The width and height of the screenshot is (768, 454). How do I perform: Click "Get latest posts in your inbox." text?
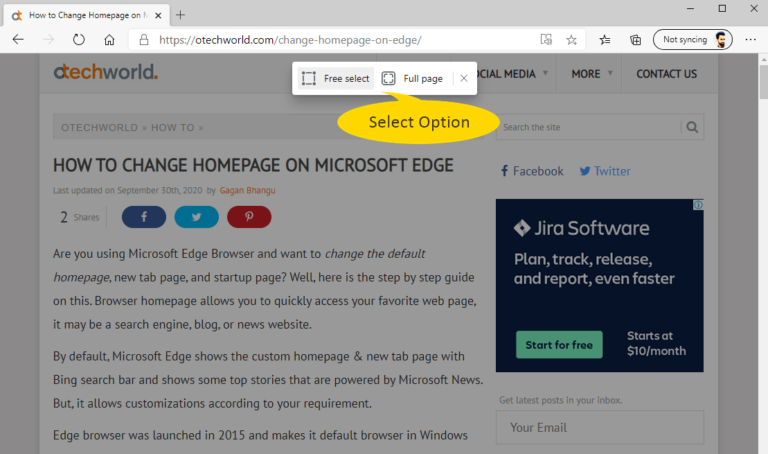tap(561, 400)
